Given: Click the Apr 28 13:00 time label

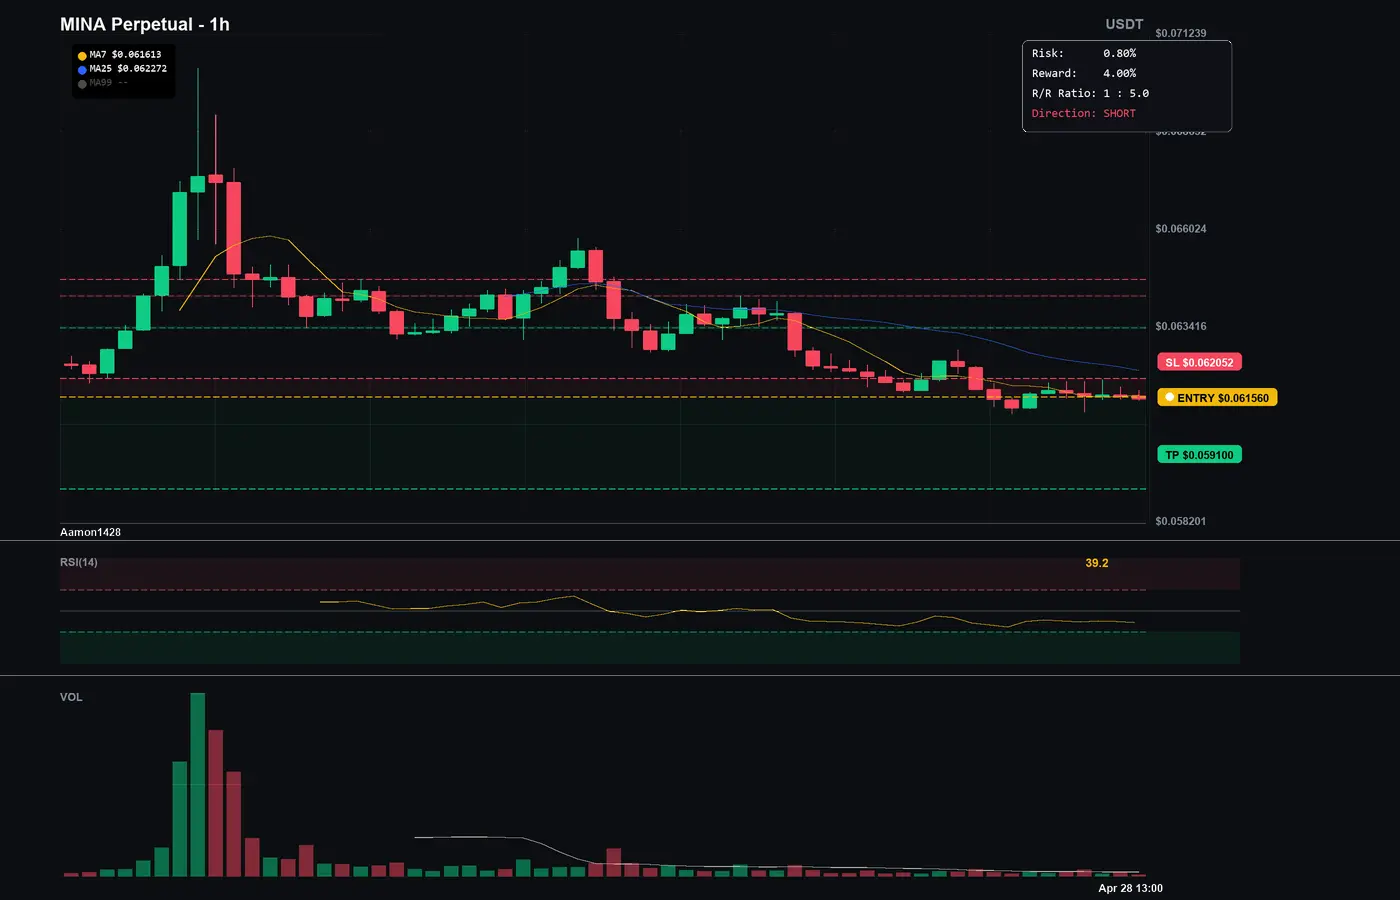Looking at the screenshot, I should (x=1131, y=888).
